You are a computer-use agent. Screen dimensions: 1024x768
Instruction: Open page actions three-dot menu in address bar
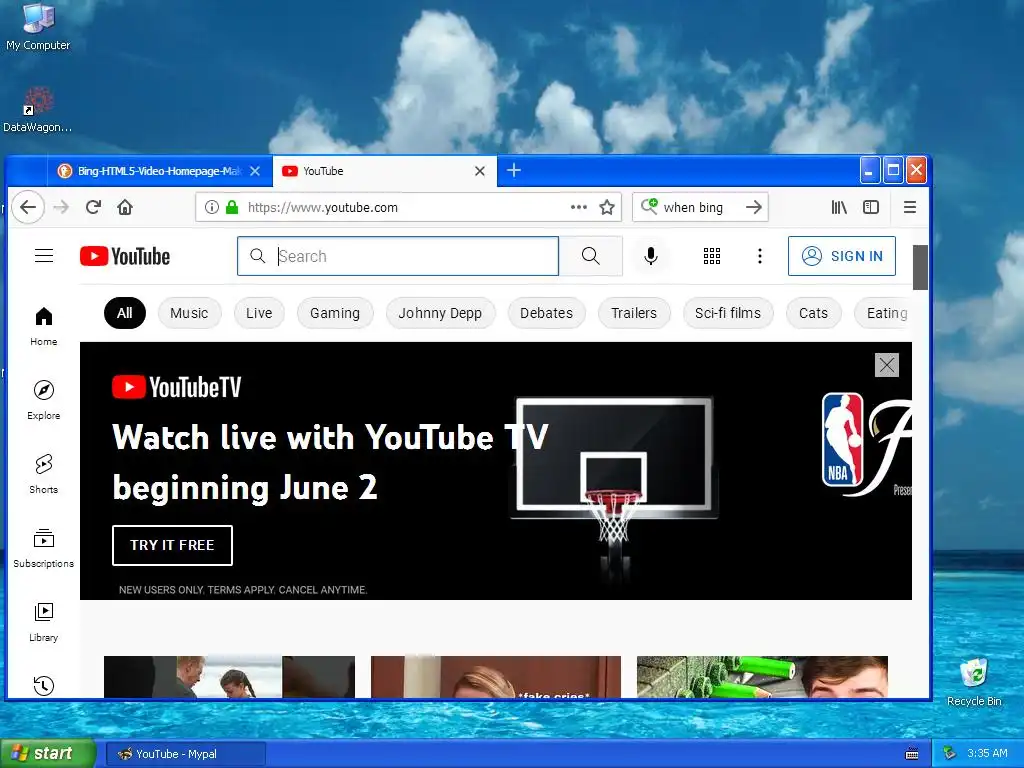(579, 208)
